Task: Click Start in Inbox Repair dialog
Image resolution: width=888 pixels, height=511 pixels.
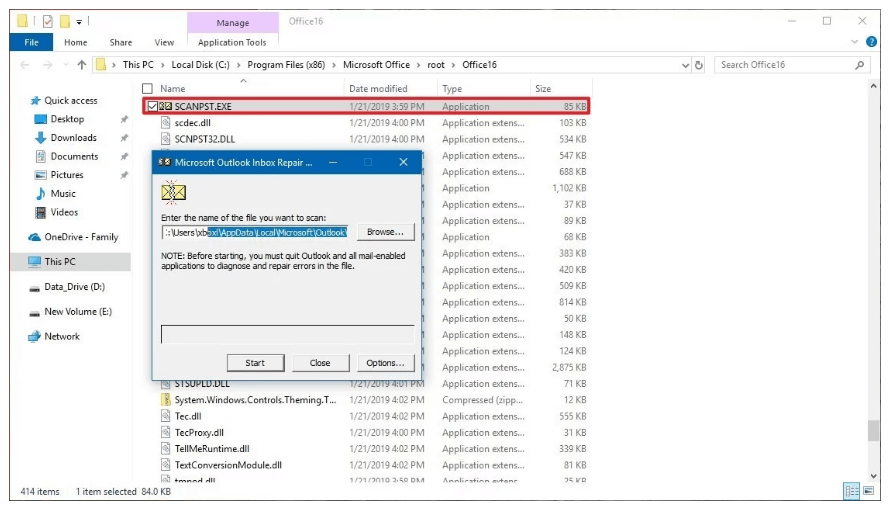Action: coord(255,363)
